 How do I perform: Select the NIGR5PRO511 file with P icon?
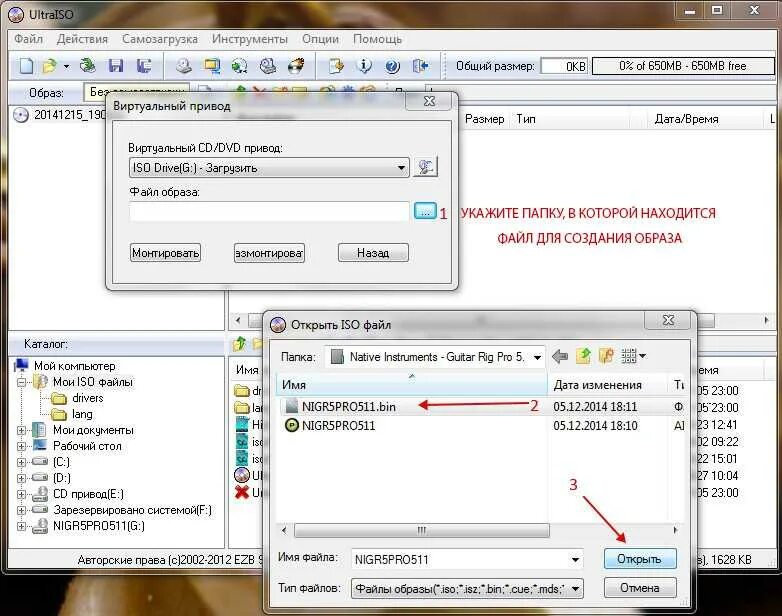click(x=339, y=425)
